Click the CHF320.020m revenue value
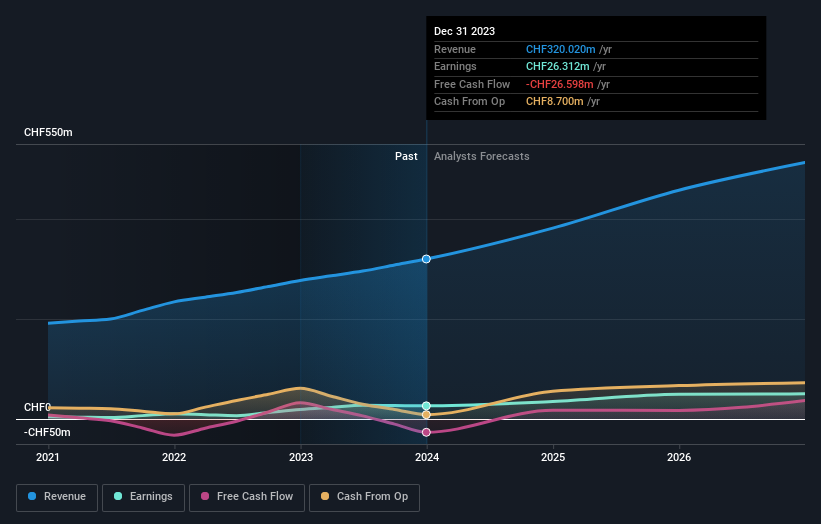Screen dimensions: 821x524 pos(560,49)
